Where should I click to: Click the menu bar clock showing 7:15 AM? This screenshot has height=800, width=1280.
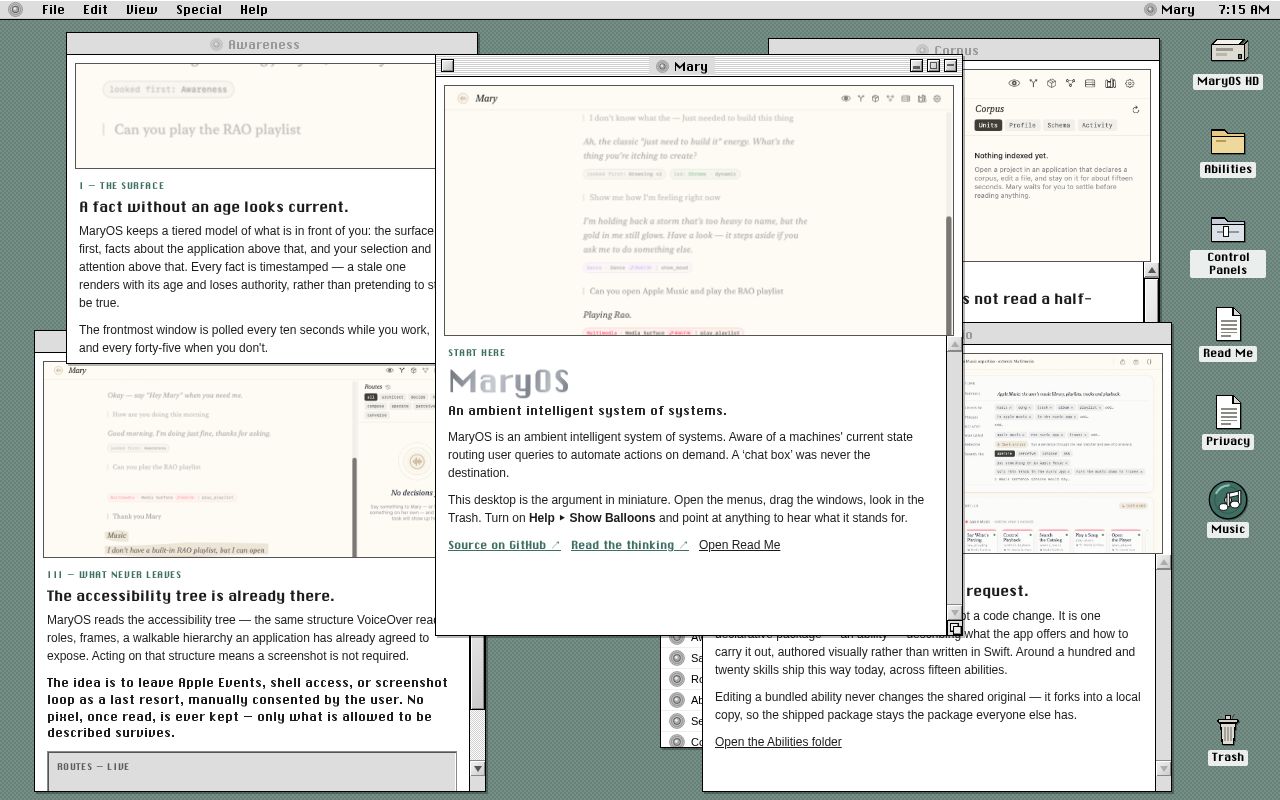tap(1244, 9)
